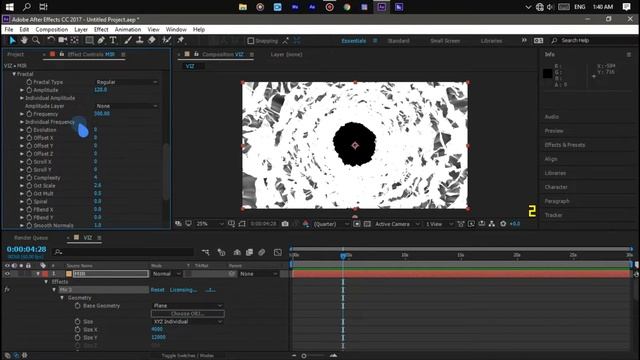
Task: Select the Selection arrow tool
Action: pyautogui.click(x=12, y=40)
